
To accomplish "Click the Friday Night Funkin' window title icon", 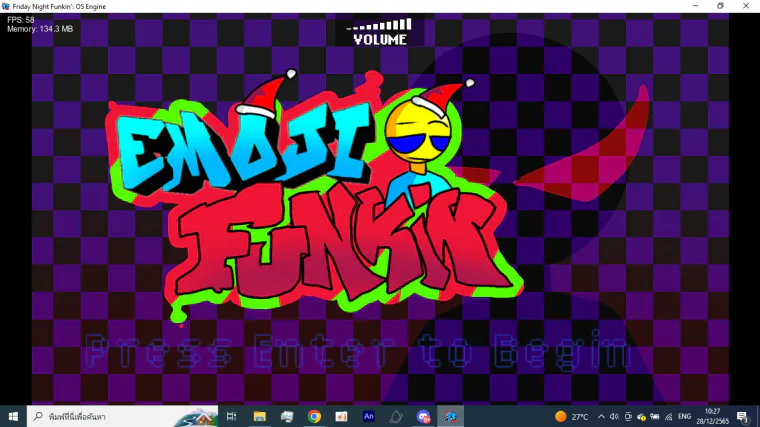I will (6, 6).
